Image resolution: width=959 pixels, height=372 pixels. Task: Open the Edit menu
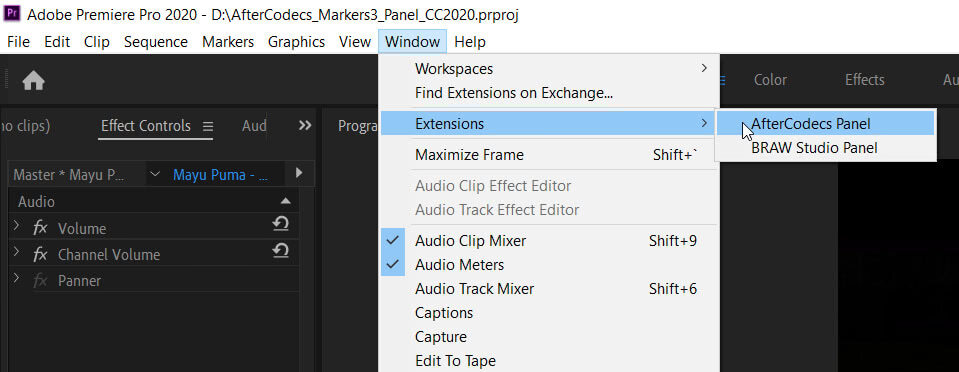click(57, 42)
